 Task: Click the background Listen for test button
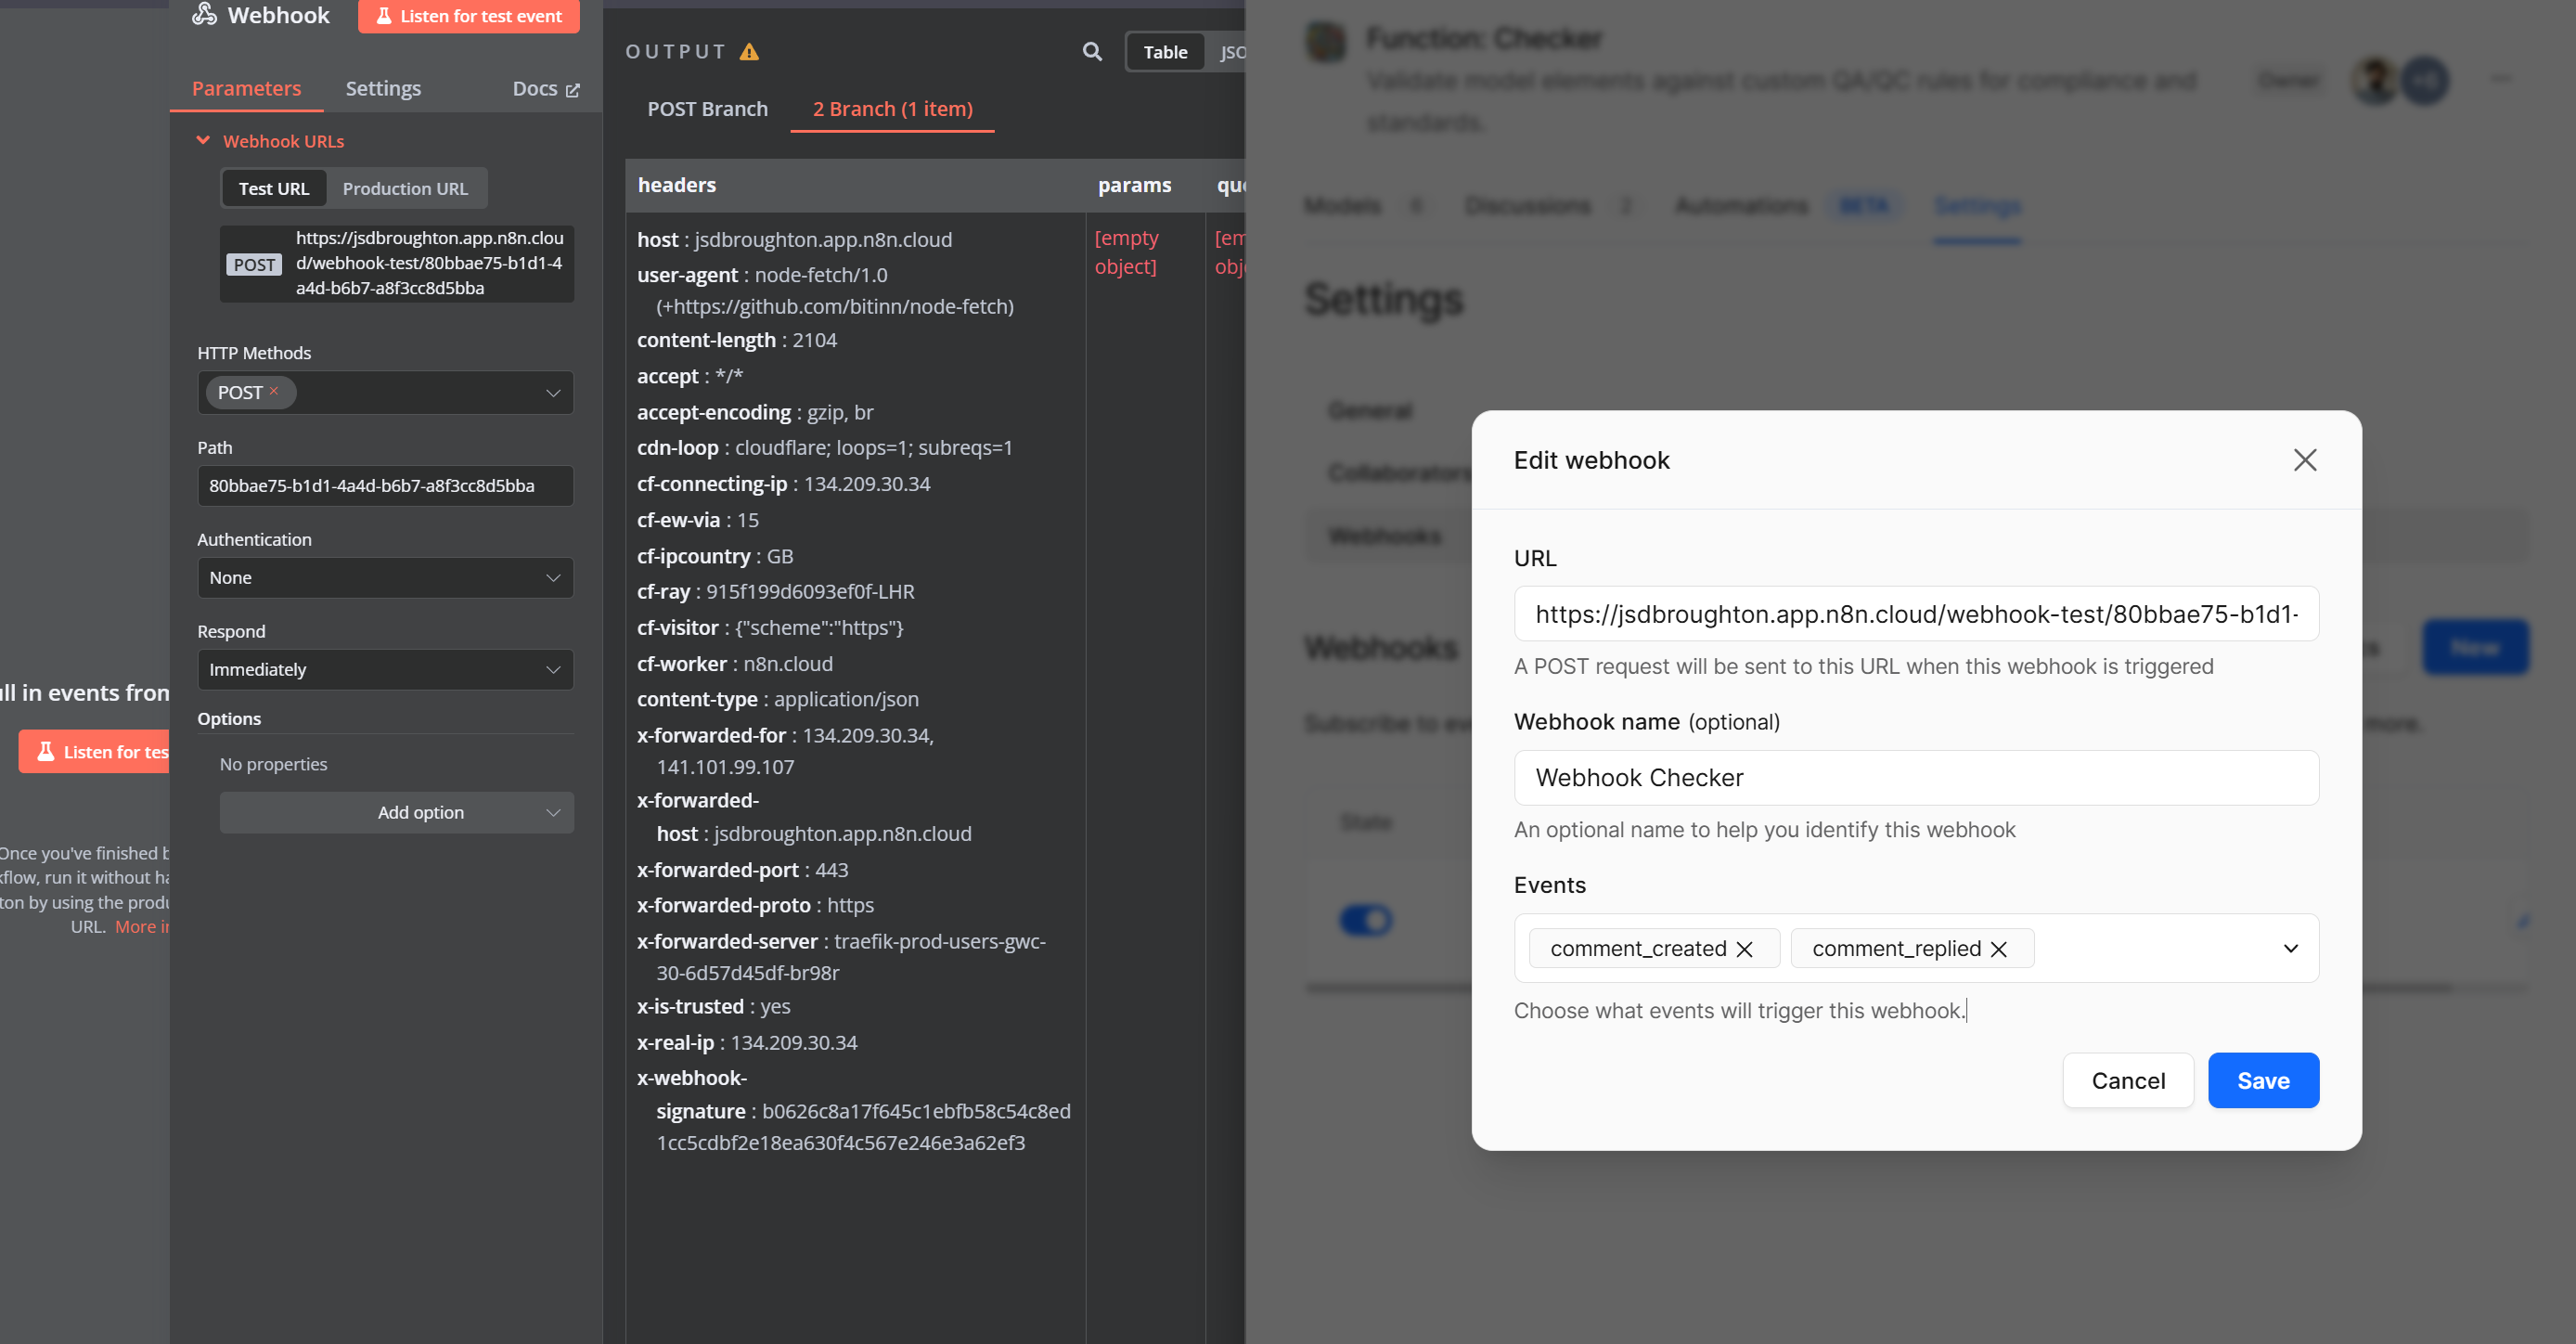coord(95,751)
